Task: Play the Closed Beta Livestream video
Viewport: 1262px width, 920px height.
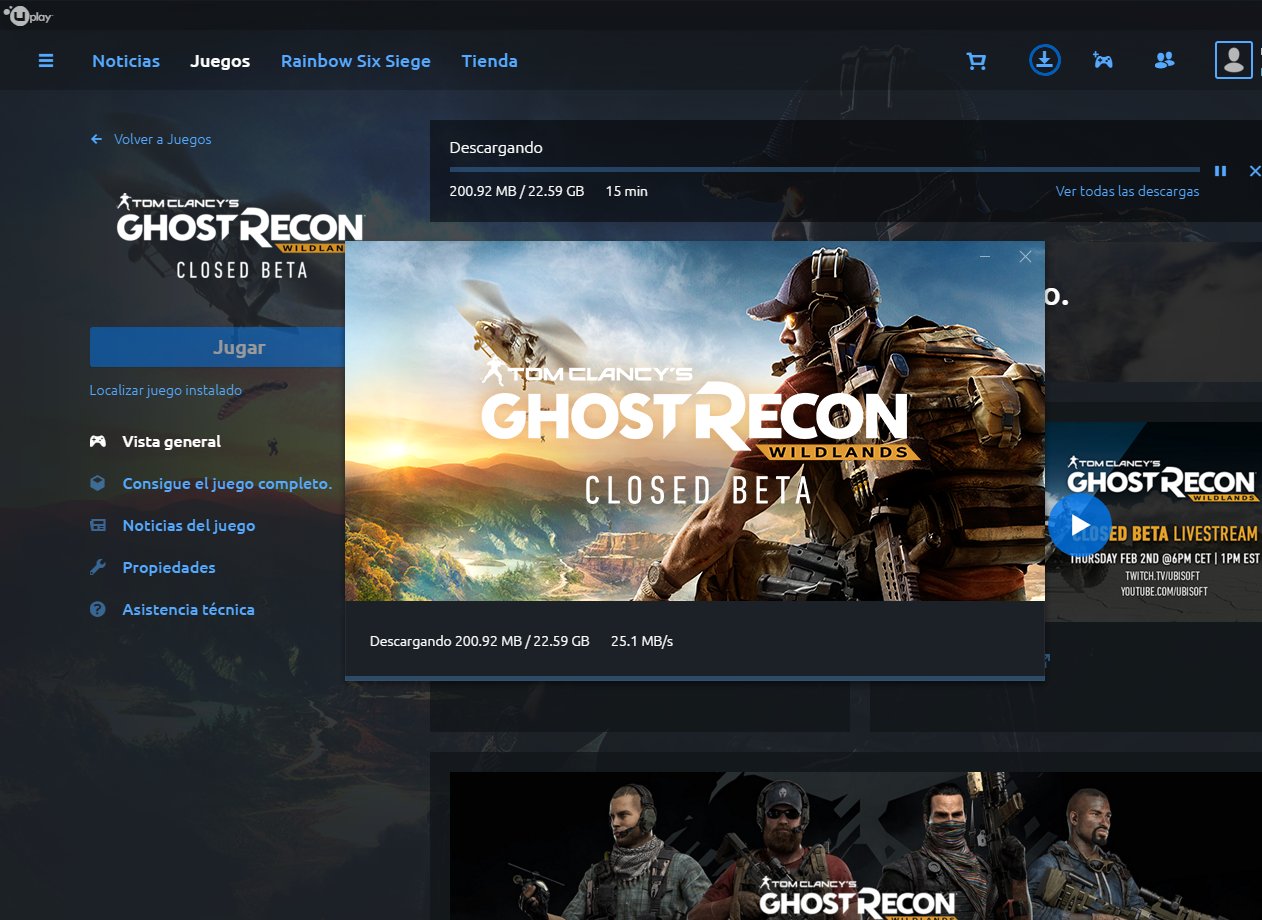Action: click(1079, 525)
